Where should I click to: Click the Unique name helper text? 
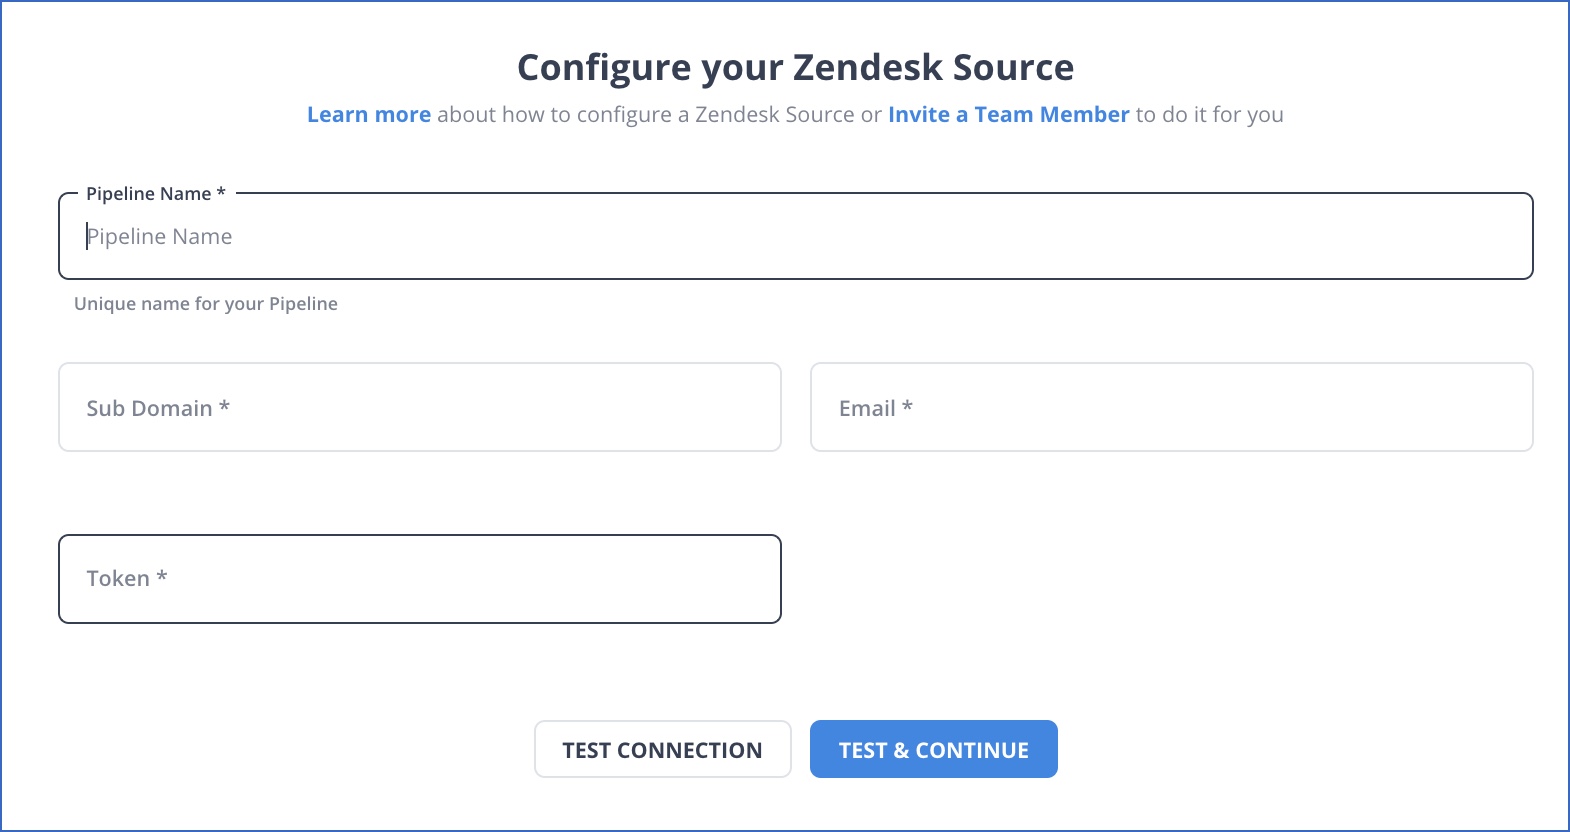[206, 303]
